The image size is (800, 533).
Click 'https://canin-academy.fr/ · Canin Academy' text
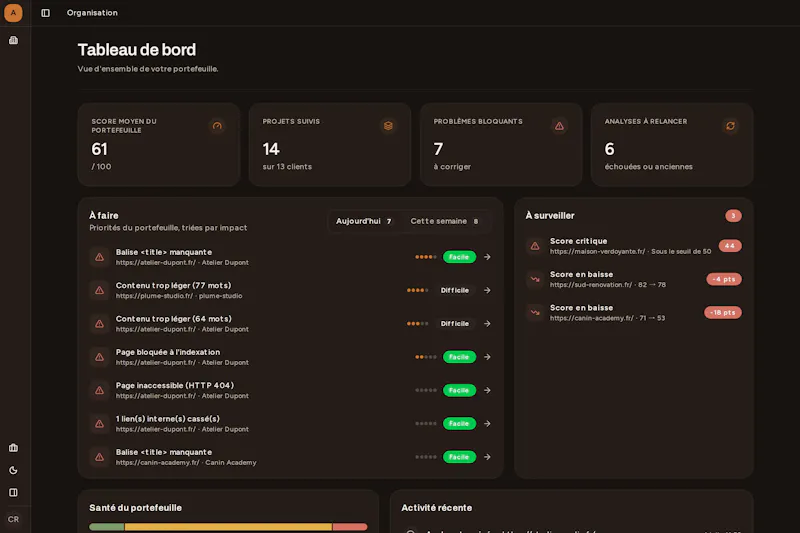click(x=186, y=463)
